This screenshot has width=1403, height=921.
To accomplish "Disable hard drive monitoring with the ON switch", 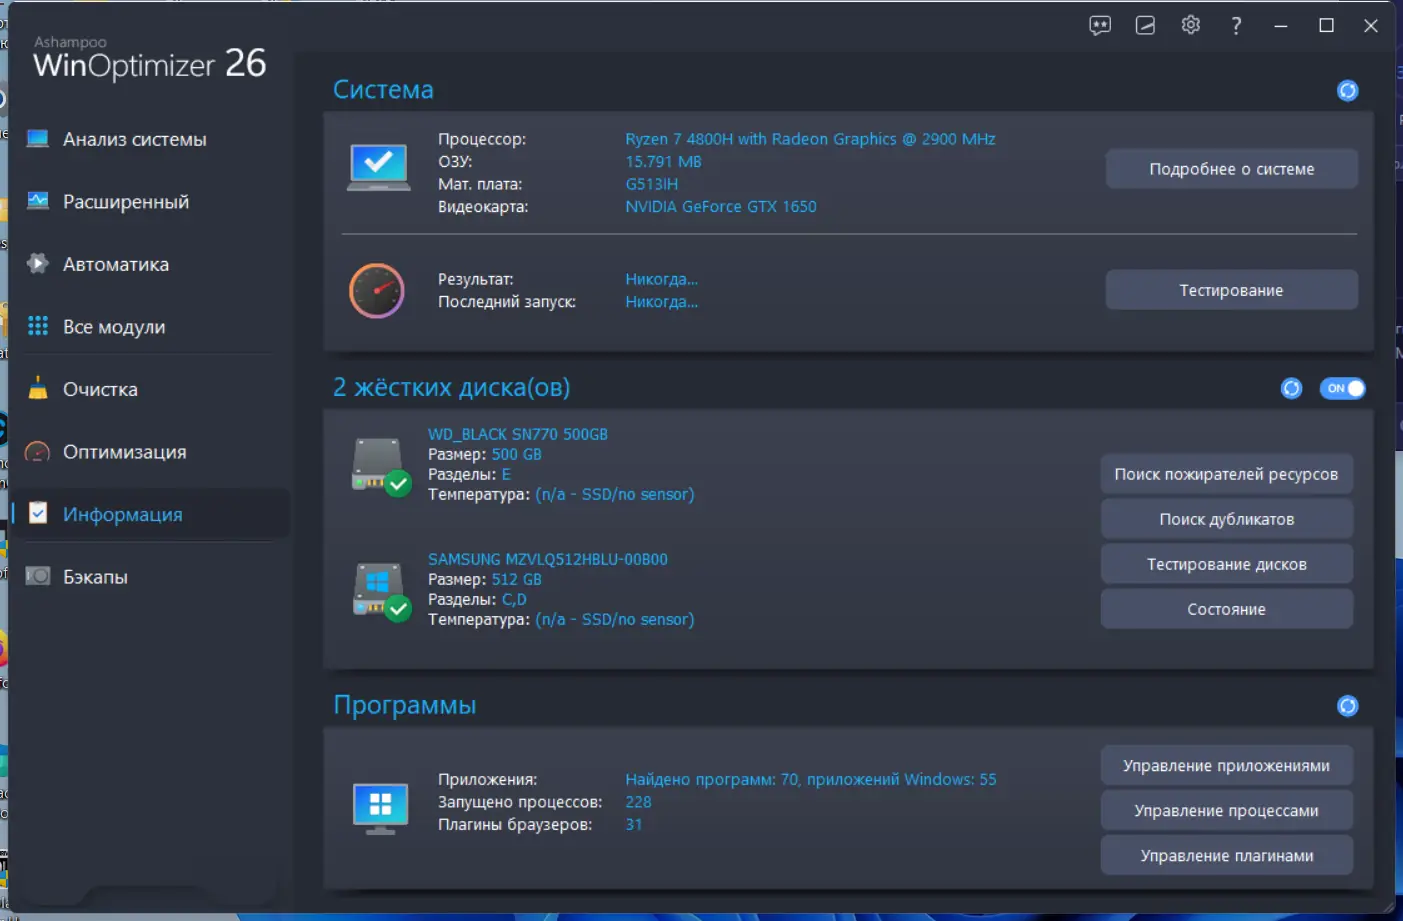I will 1343,388.
